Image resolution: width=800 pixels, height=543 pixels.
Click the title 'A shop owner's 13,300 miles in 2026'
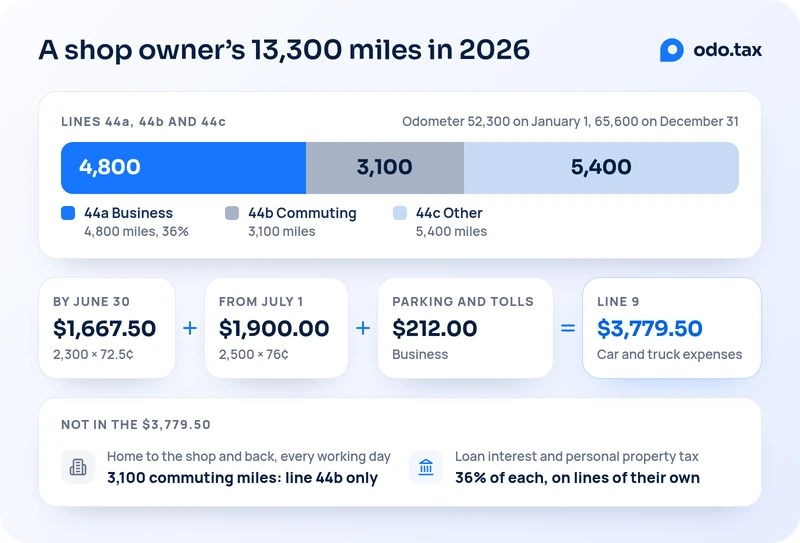(x=284, y=50)
